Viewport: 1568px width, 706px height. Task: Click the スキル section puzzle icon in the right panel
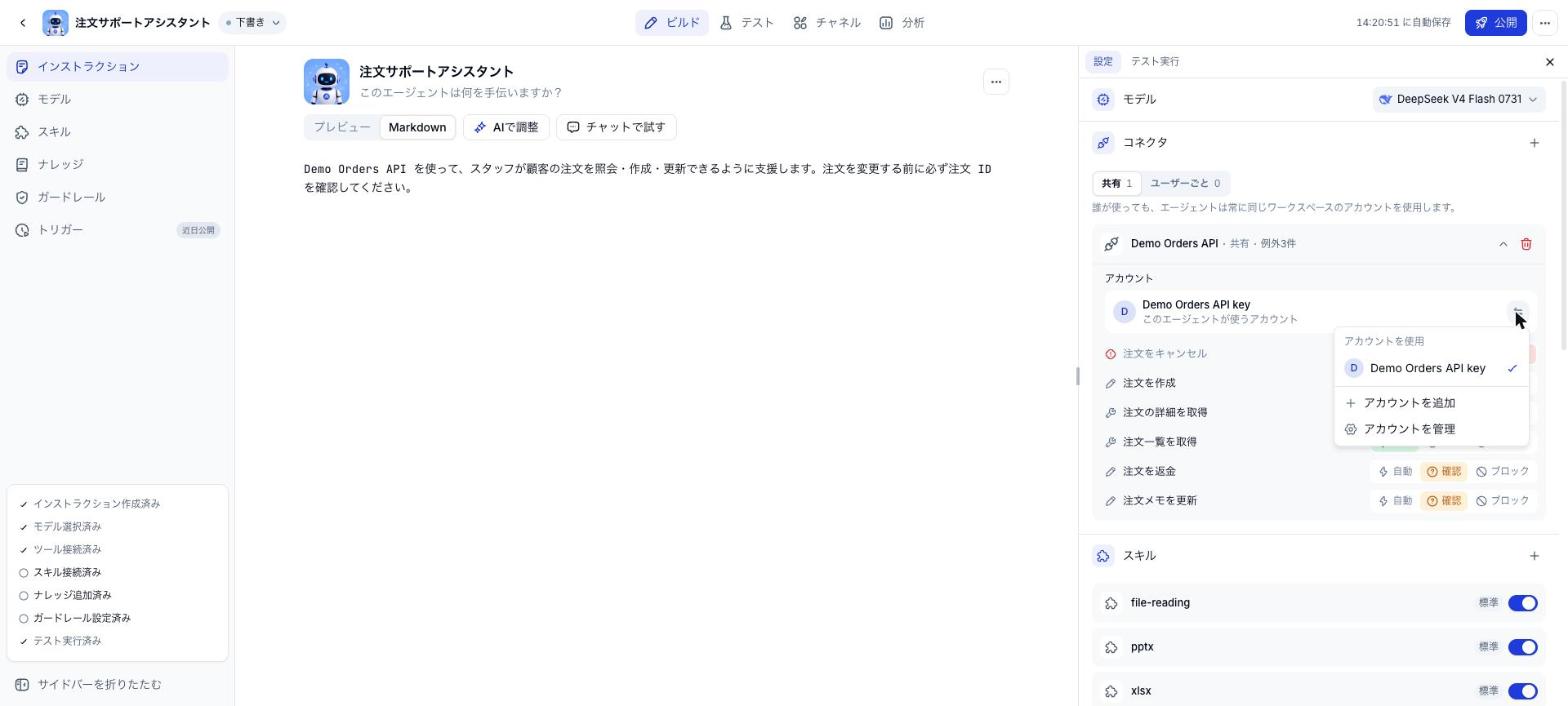click(x=1103, y=556)
